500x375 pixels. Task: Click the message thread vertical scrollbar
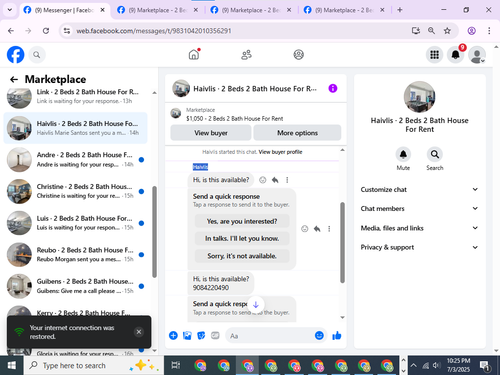[x=342, y=243]
